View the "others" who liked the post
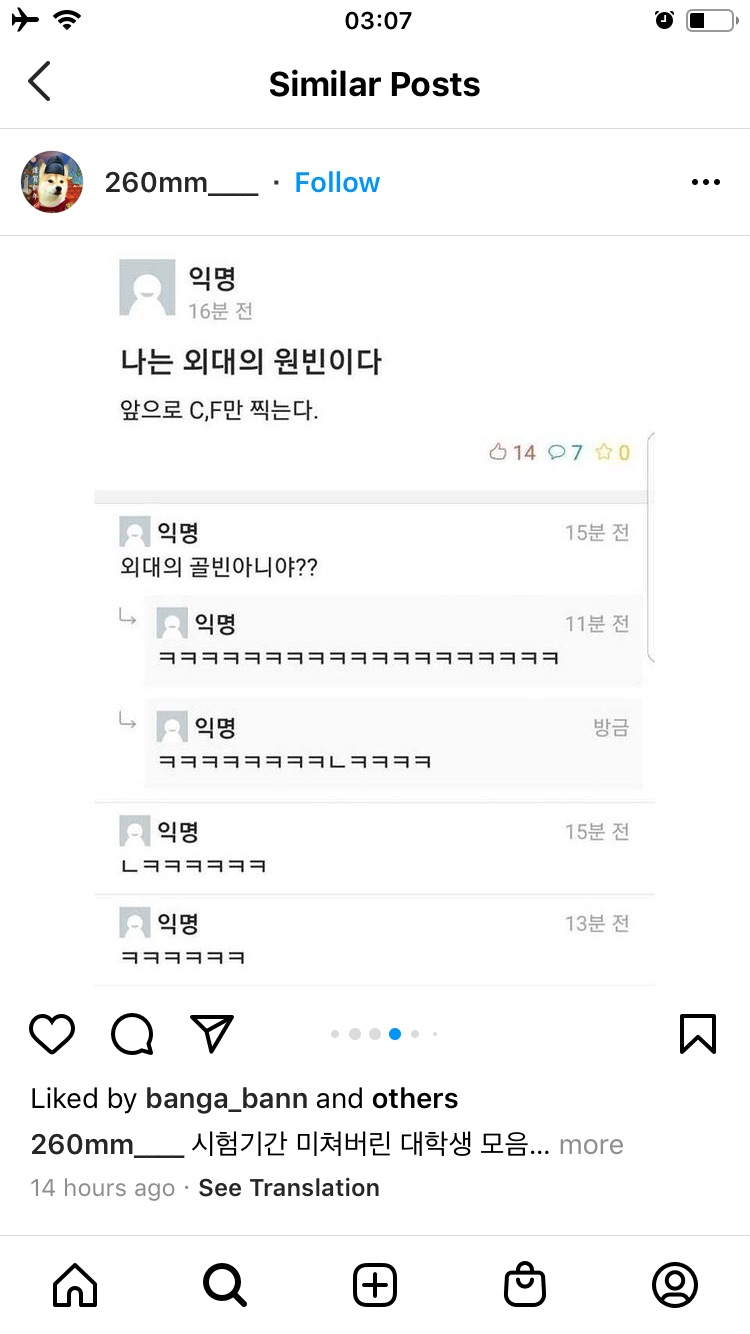This screenshot has width=750, height=1334. (x=415, y=1099)
